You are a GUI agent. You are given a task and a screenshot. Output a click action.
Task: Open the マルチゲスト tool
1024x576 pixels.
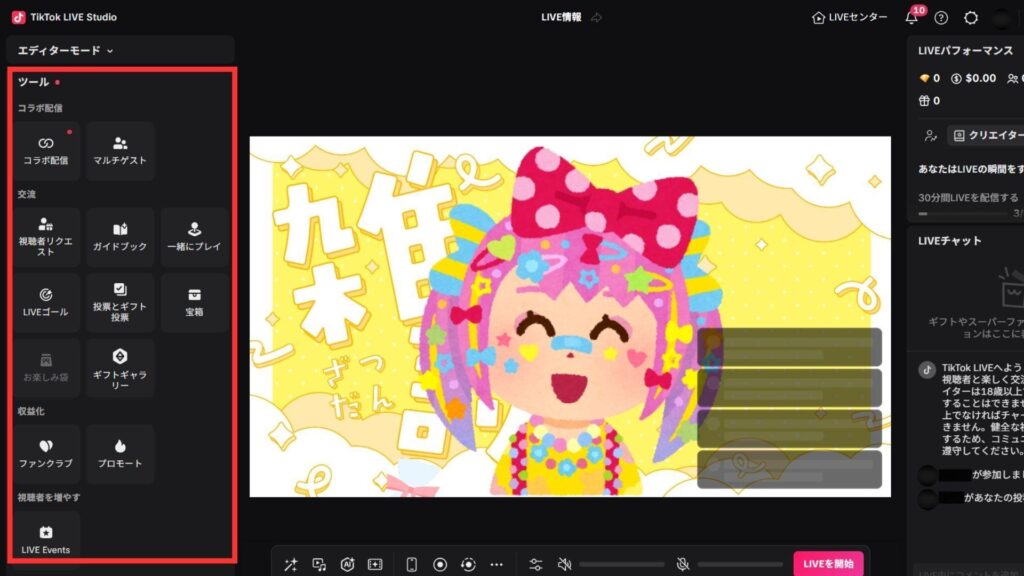(120, 151)
